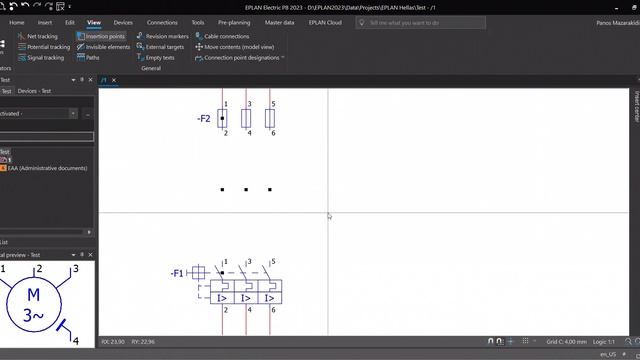This screenshot has height=360, width=640.
Task: Open the filter dropdown showing 'activated'
Action: (73, 113)
